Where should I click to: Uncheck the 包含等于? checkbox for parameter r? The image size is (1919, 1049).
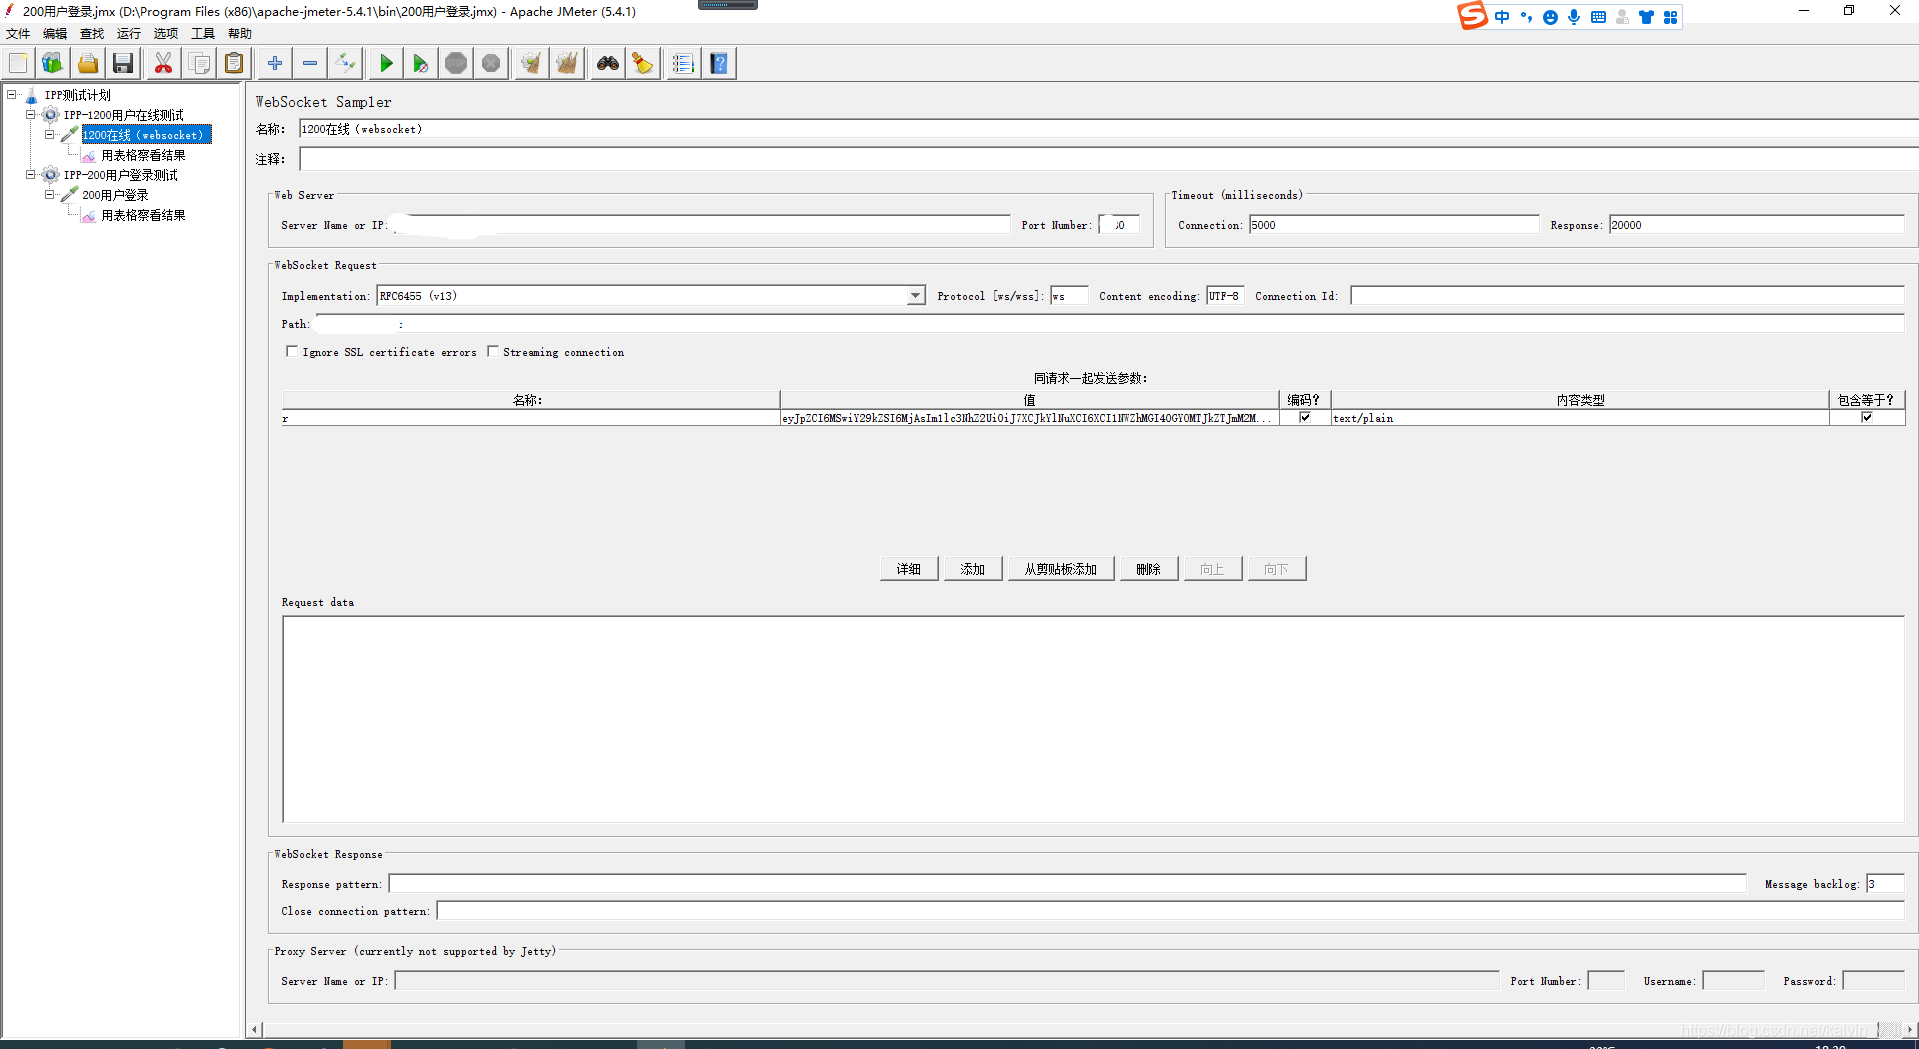tap(1867, 417)
